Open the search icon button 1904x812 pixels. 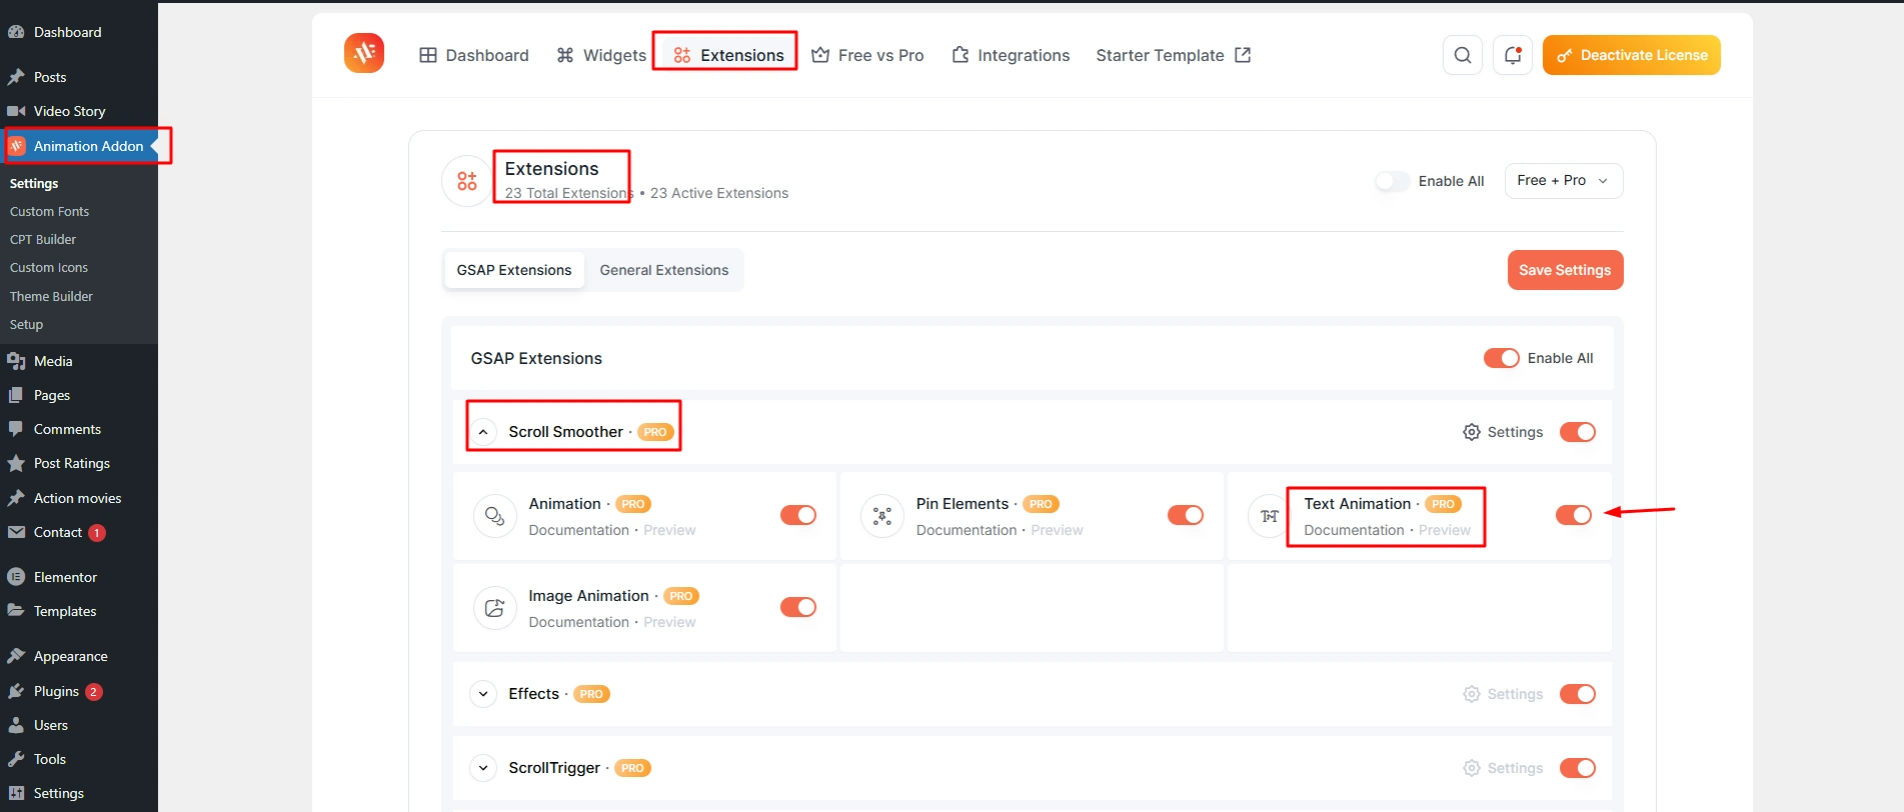[x=1462, y=55]
